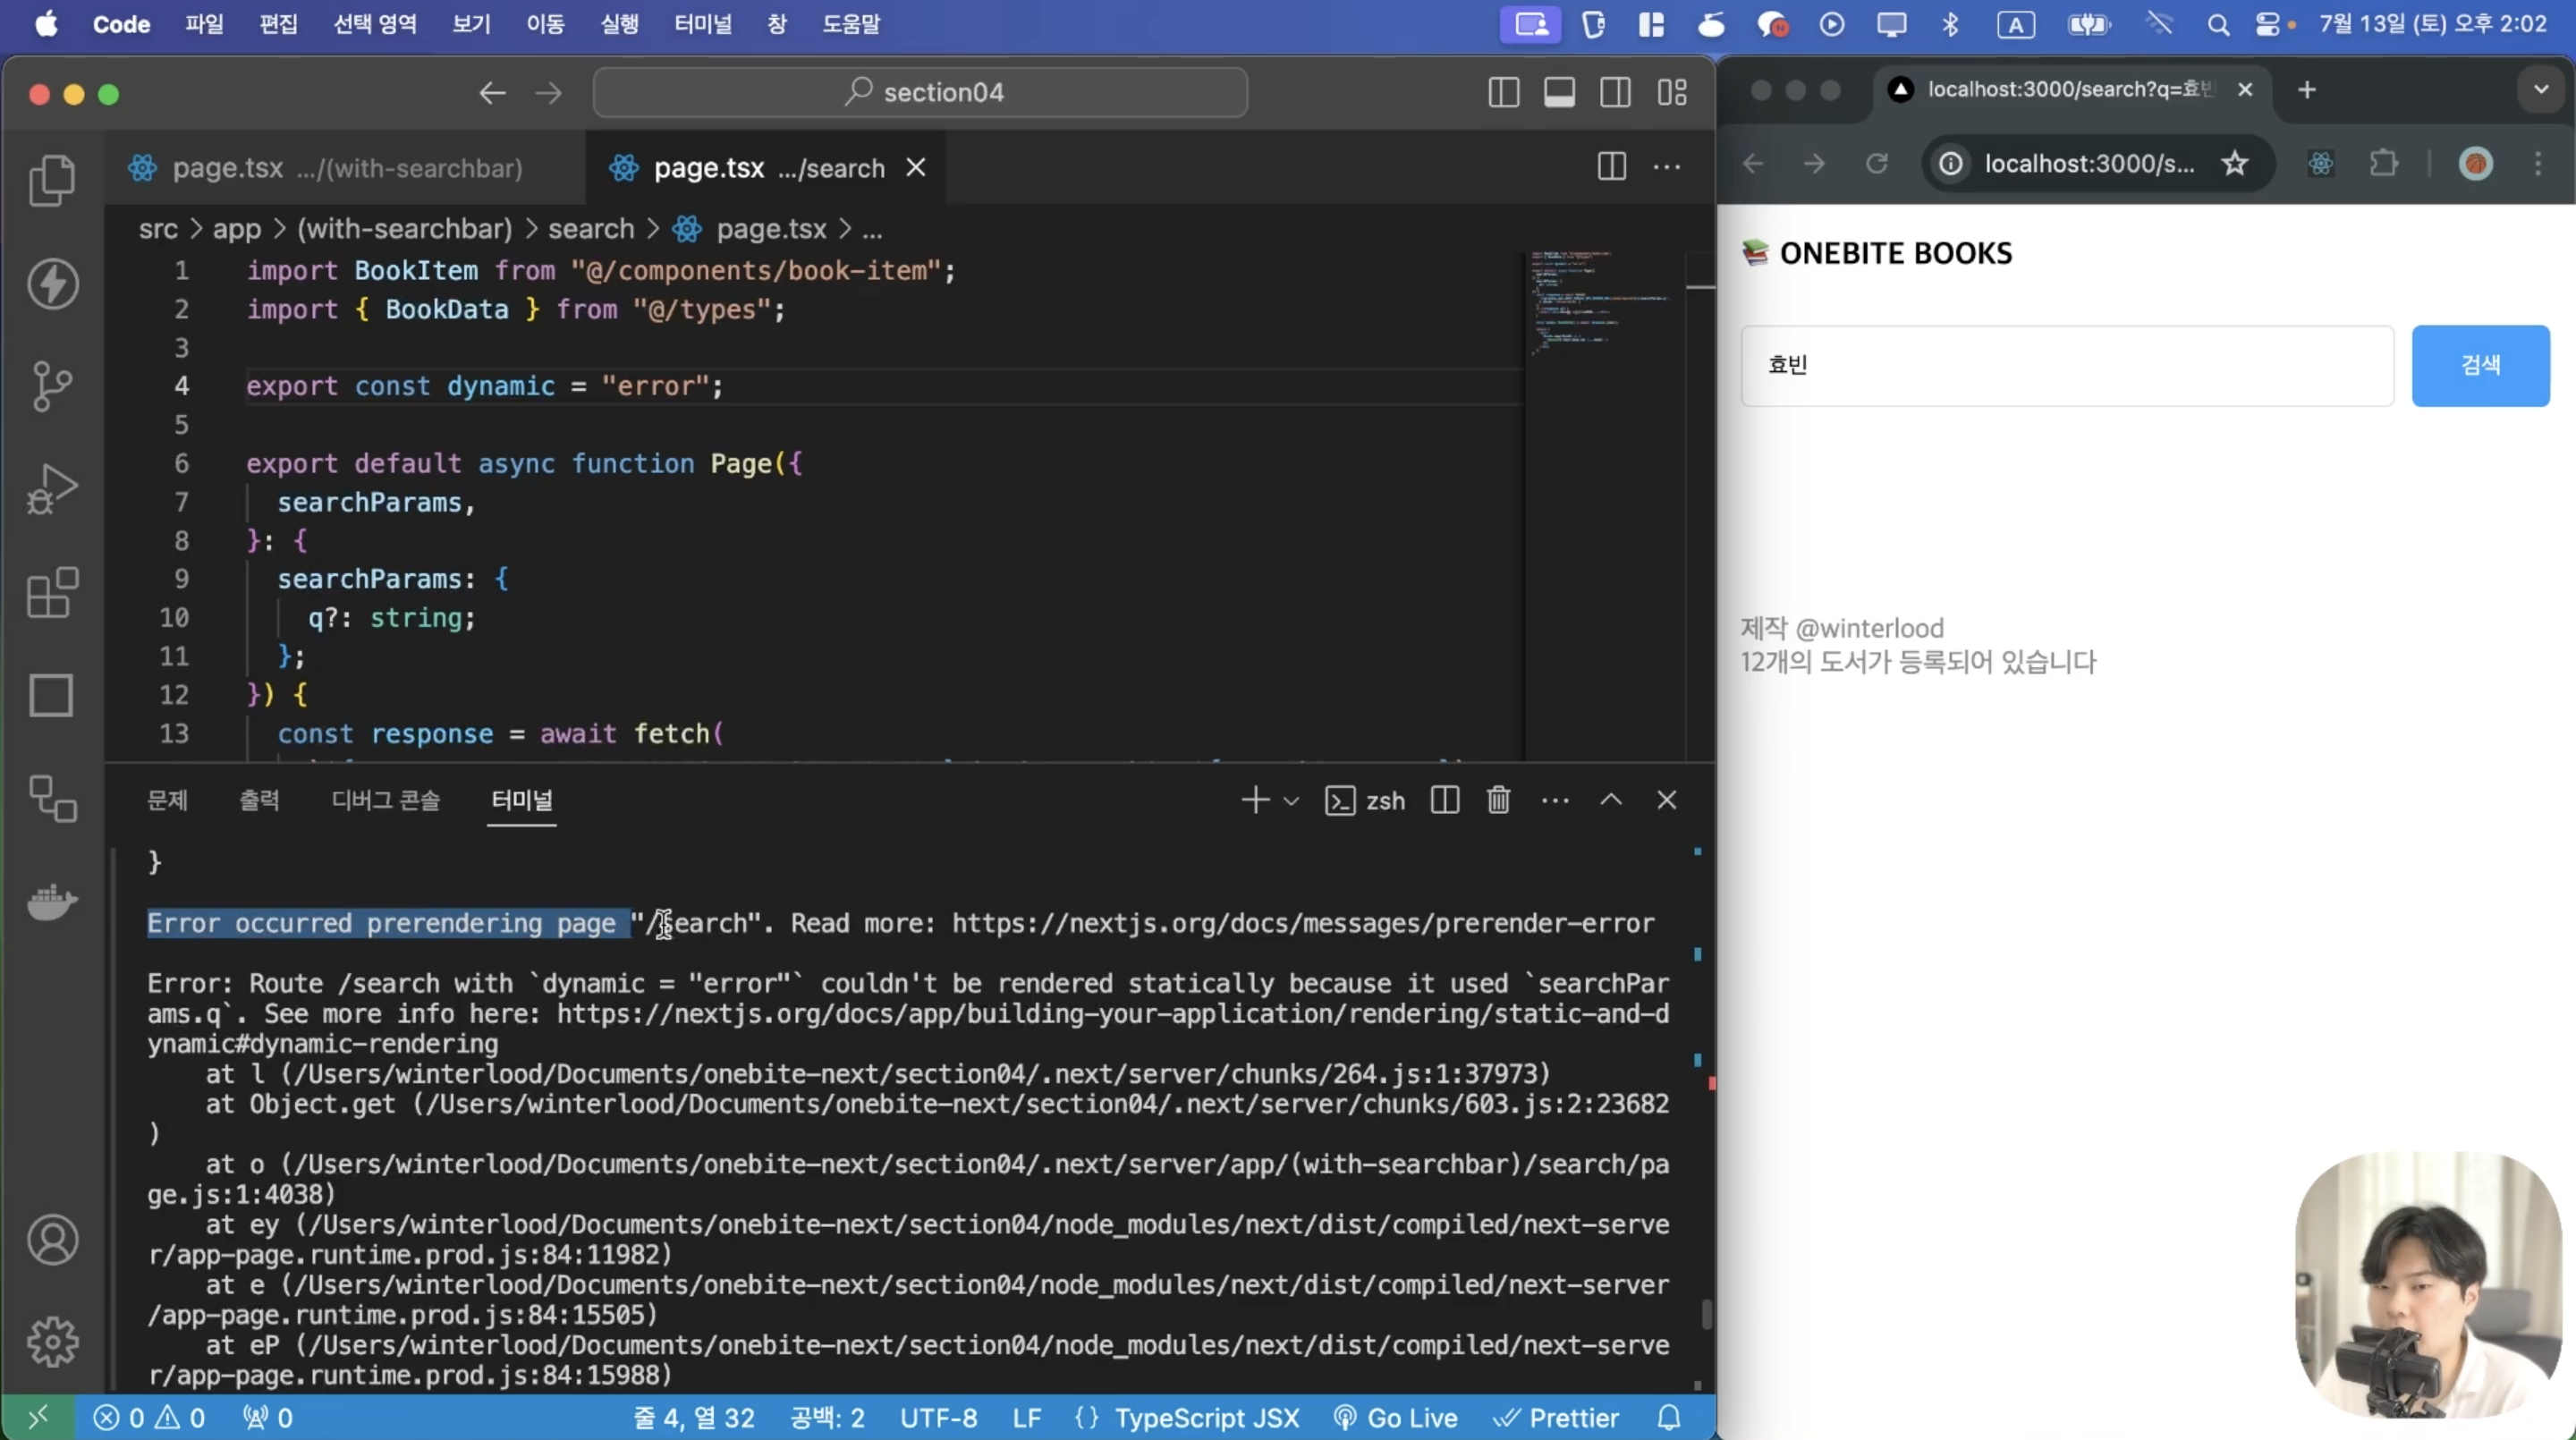Image resolution: width=2576 pixels, height=1440 pixels.
Task: Change the LF end-of-line sequence
Action: click(x=1026, y=1418)
